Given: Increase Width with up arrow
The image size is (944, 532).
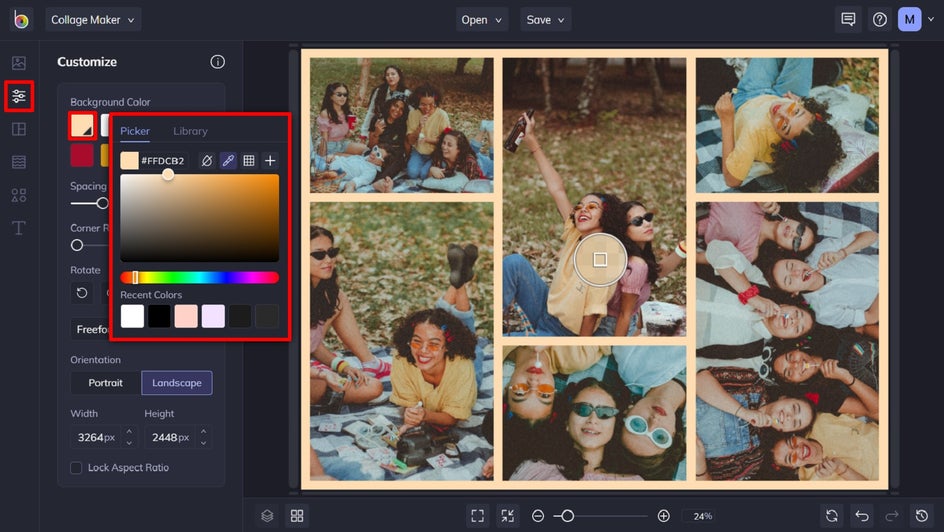Looking at the screenshot, I should (129, 431).
